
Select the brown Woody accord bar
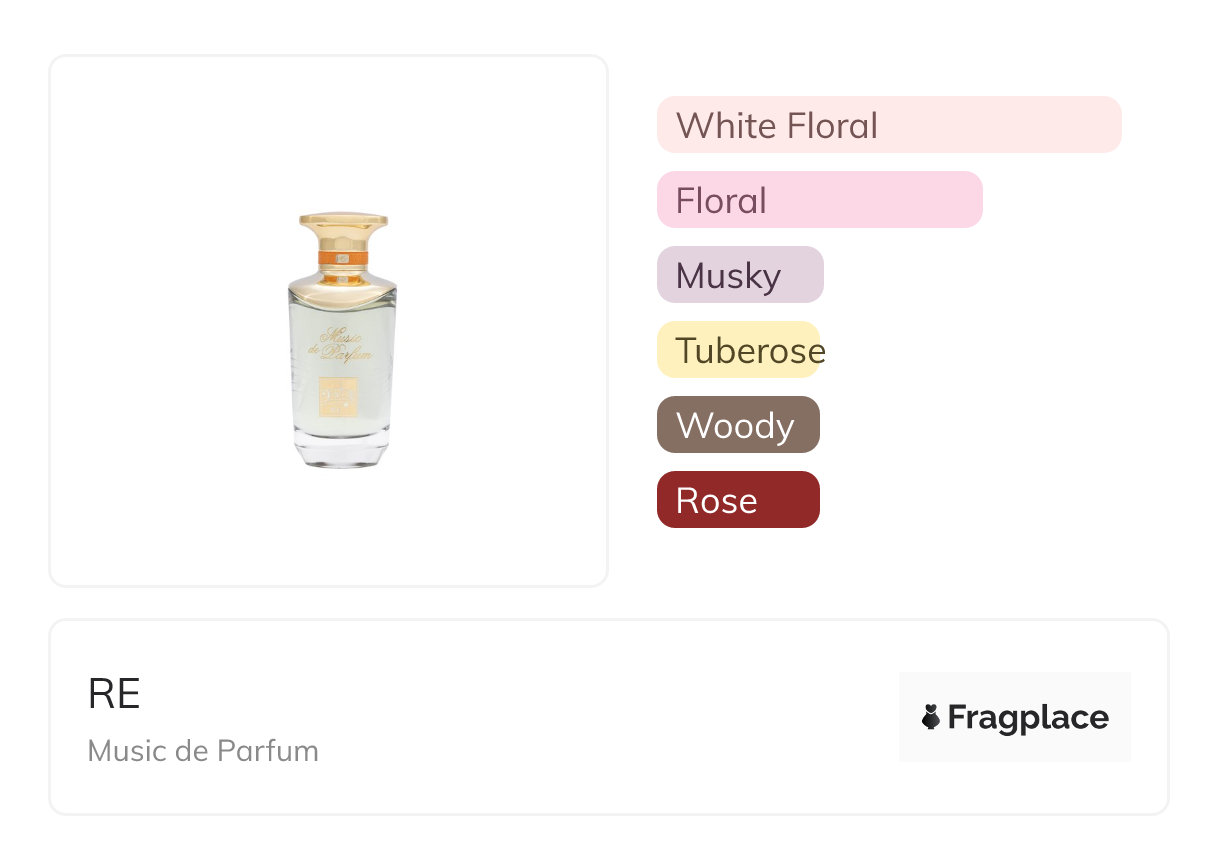(738, 425)
